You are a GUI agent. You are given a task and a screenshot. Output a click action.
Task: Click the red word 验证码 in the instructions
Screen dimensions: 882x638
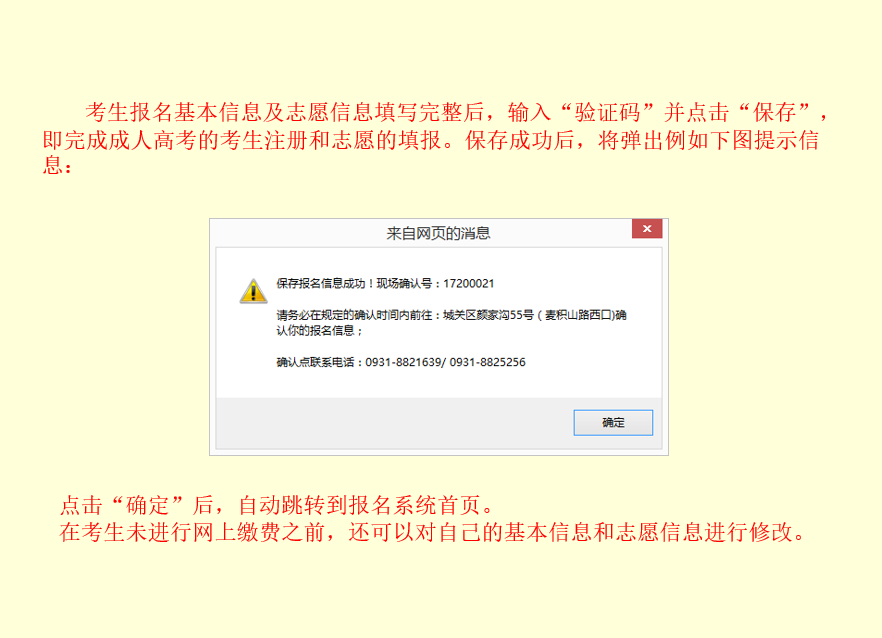(608, 113)
